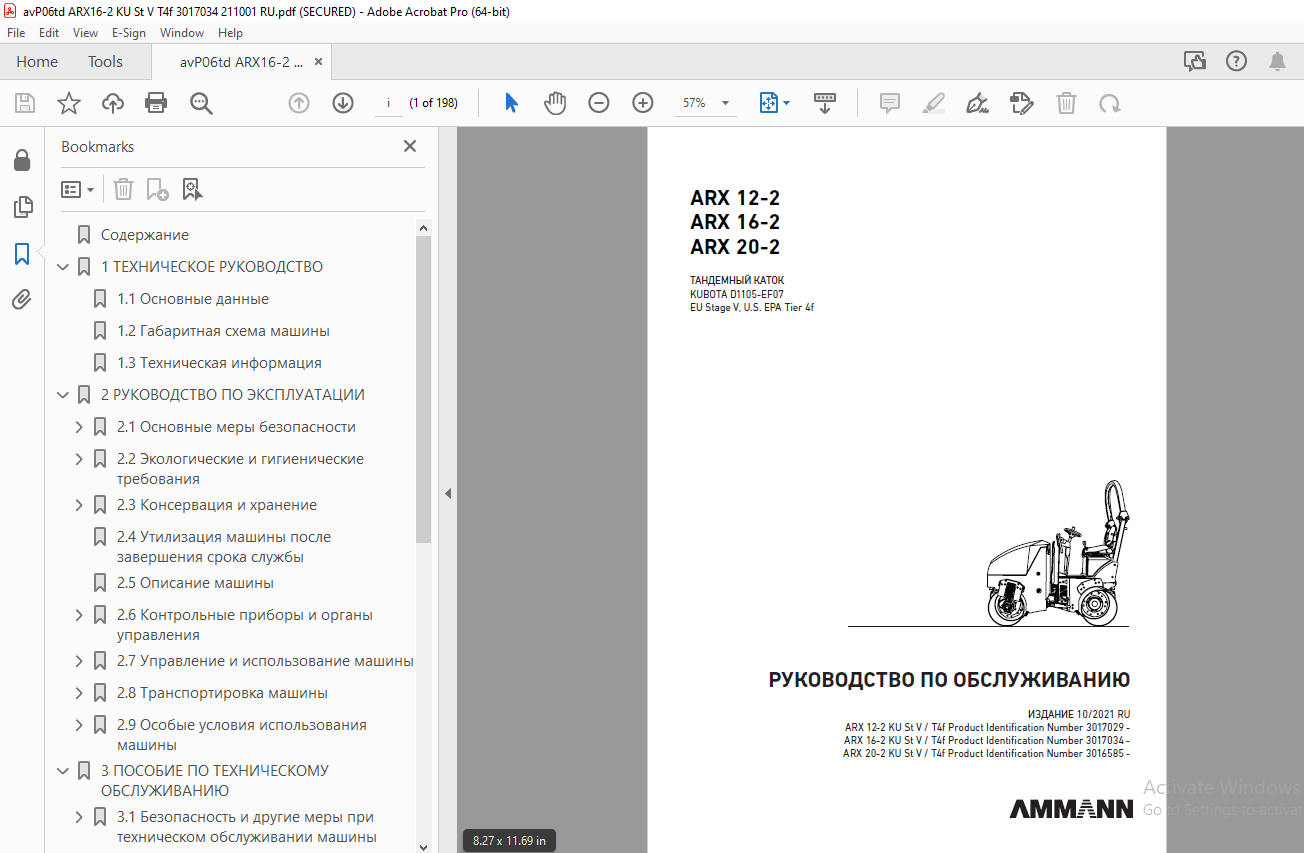Viewport: 1304px width, 853px height.
Task: Collapse navigation pane with divider arrow
Action: tap(447, 493)
